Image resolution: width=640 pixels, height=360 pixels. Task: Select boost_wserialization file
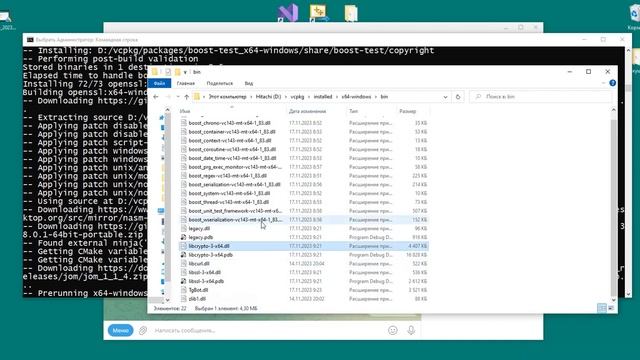pos(235,220)
